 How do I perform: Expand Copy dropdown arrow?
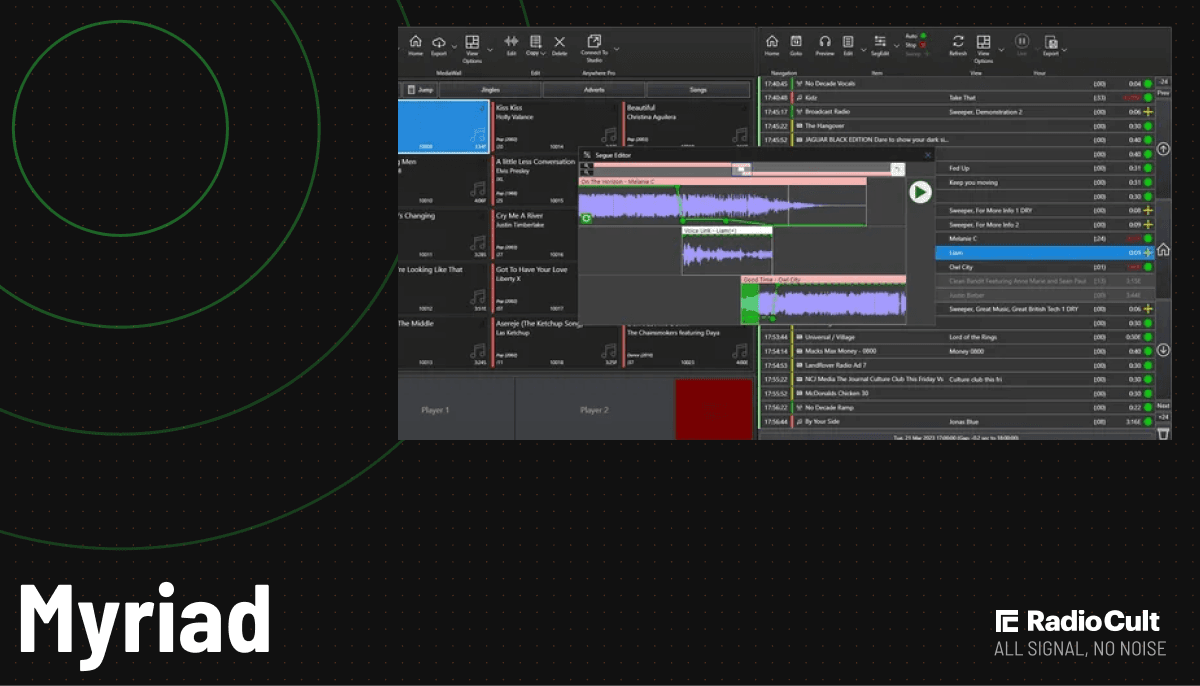[543, 53]
